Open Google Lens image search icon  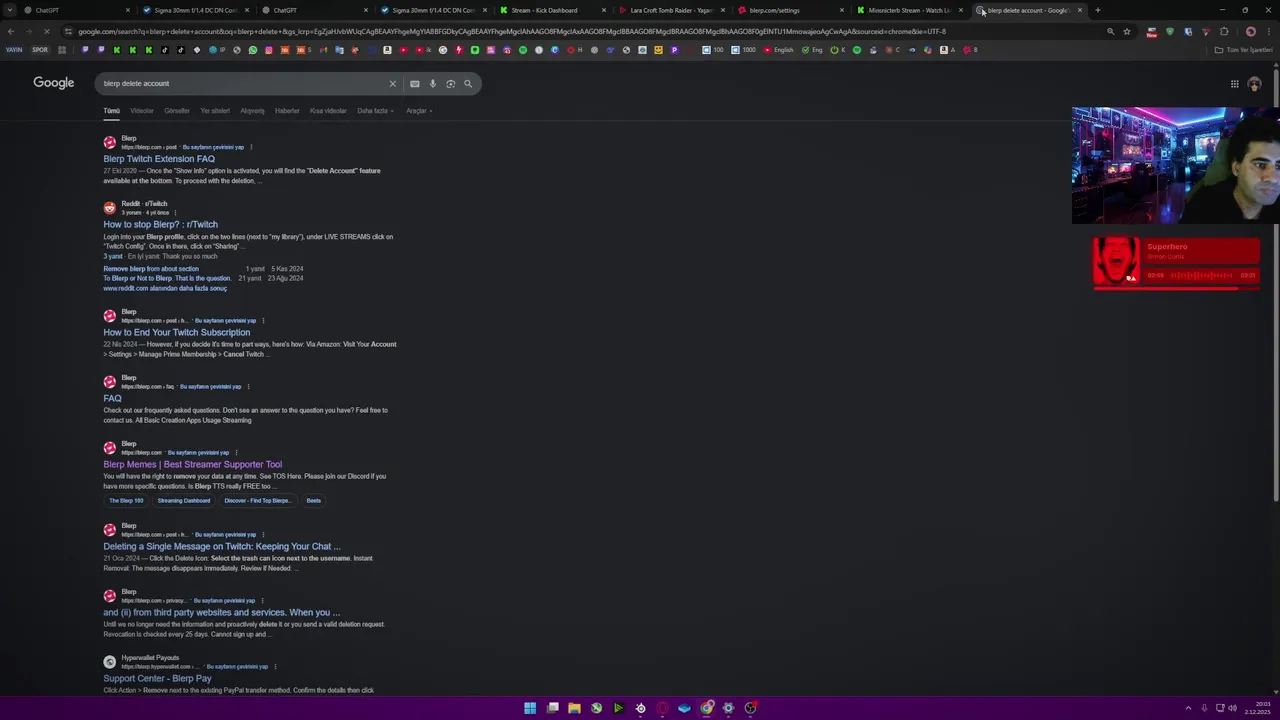click(450, 84)
